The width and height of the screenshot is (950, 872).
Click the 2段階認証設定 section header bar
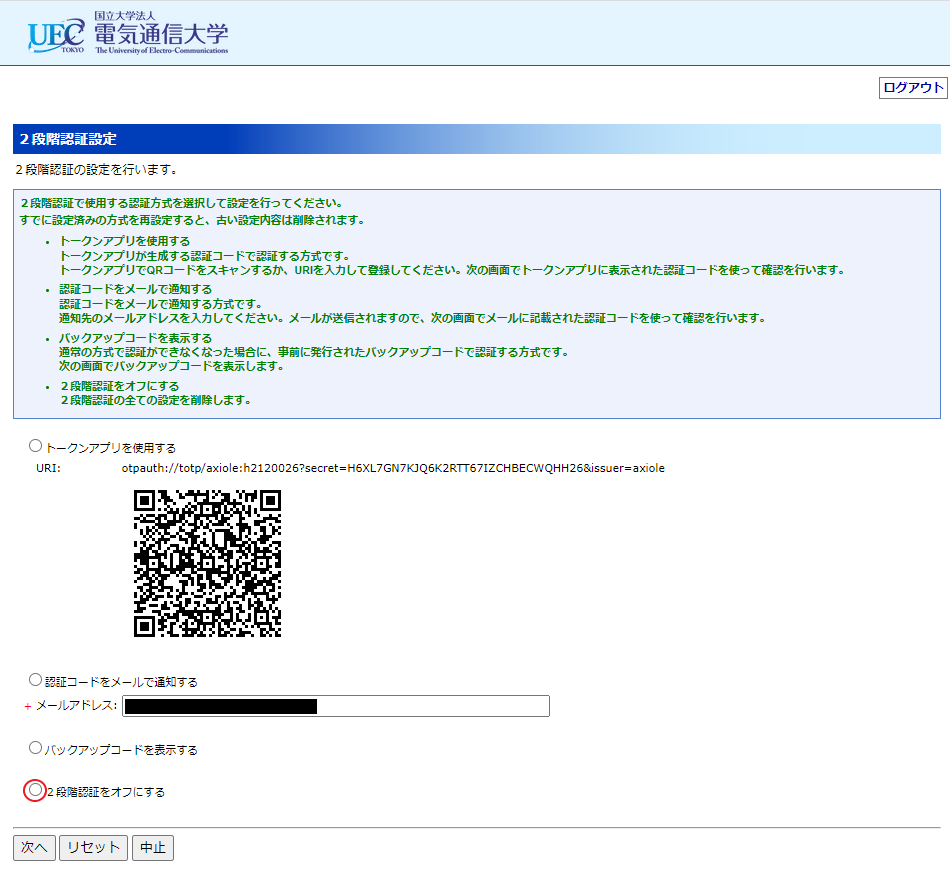click(x=476, y=139)
